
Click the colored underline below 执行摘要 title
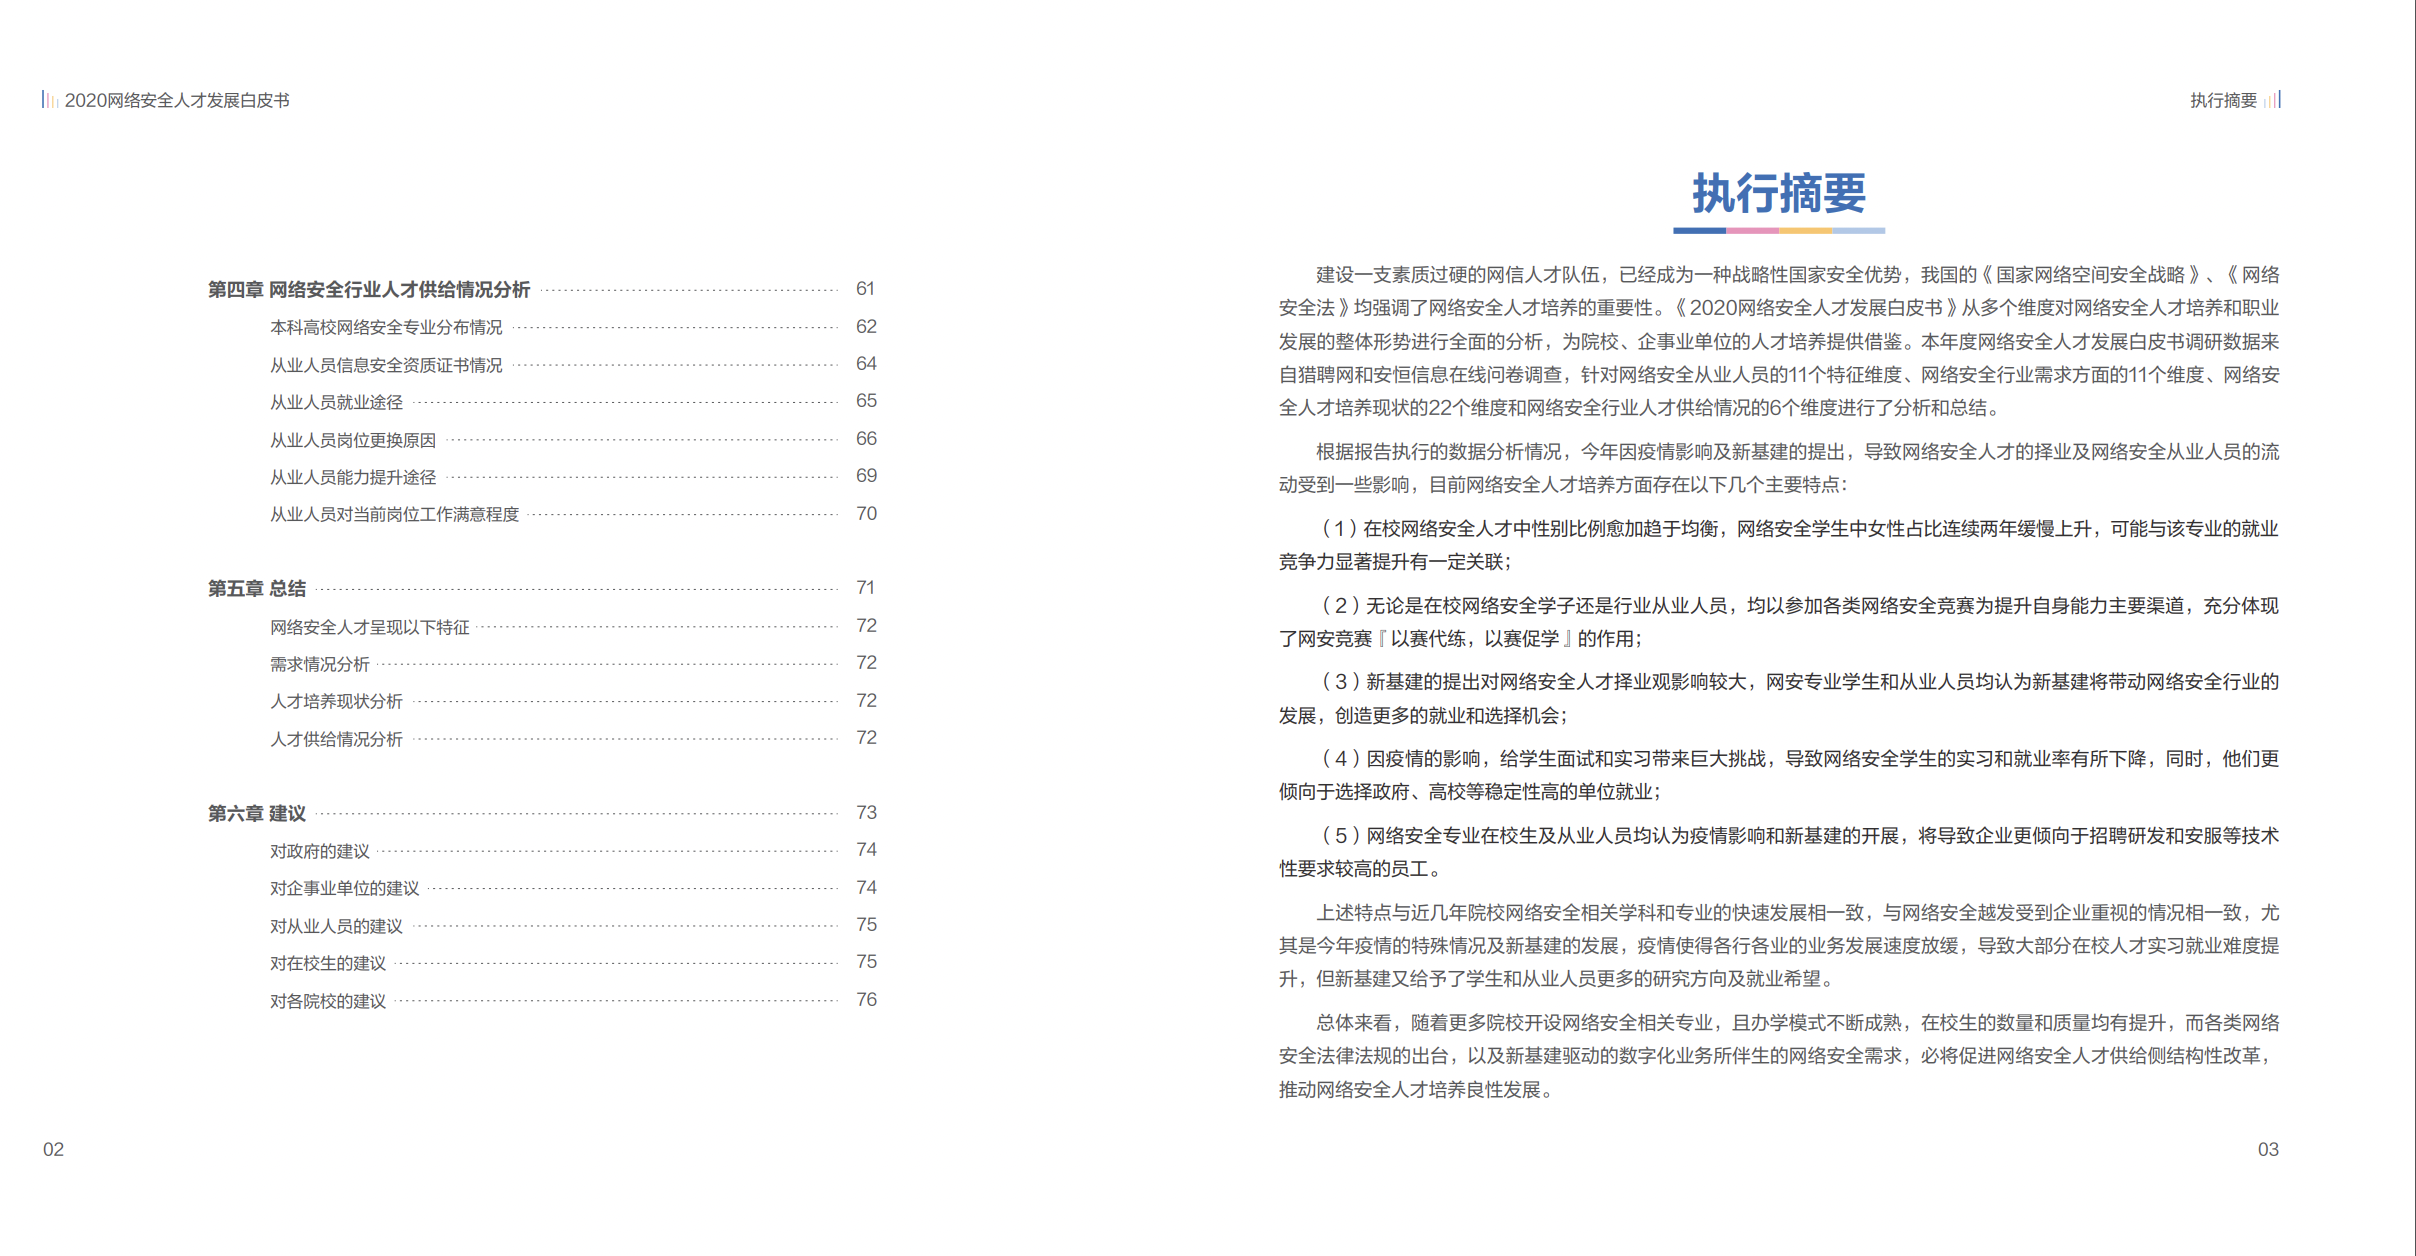(1781, 232)
